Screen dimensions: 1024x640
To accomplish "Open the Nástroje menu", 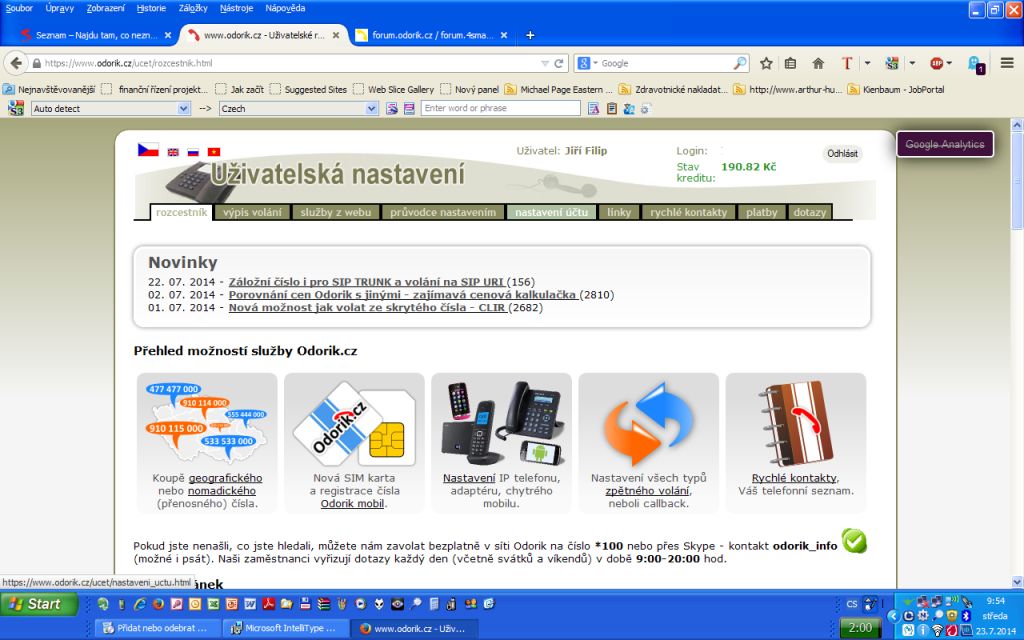I will [x=236, y=8].
